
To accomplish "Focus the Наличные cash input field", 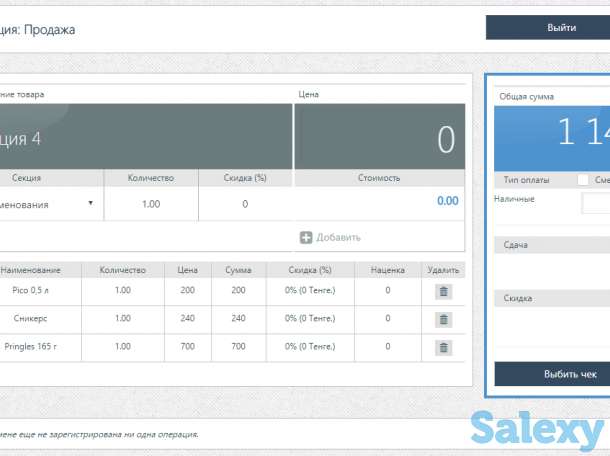I will click(x=596, y=204).
